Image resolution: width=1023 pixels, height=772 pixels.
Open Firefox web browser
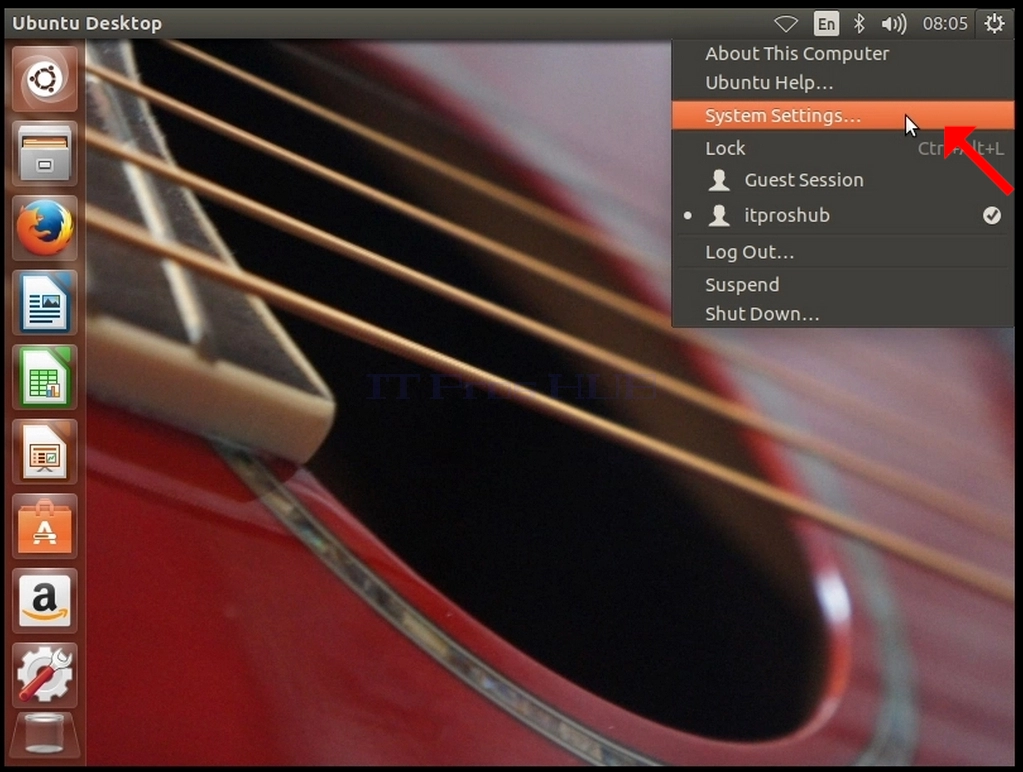click(44, 228)
